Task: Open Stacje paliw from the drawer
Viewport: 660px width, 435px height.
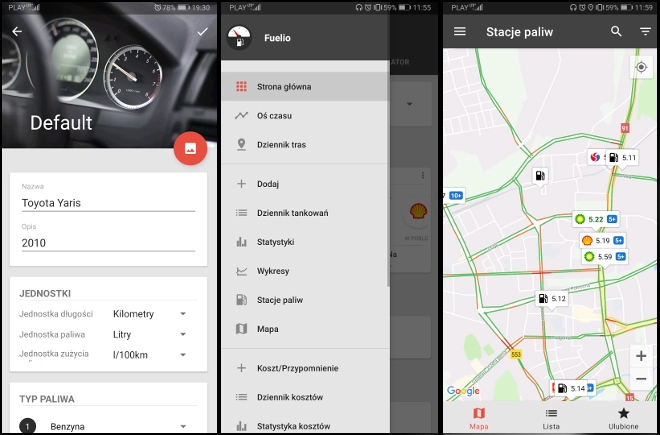Action: [305, 300]
